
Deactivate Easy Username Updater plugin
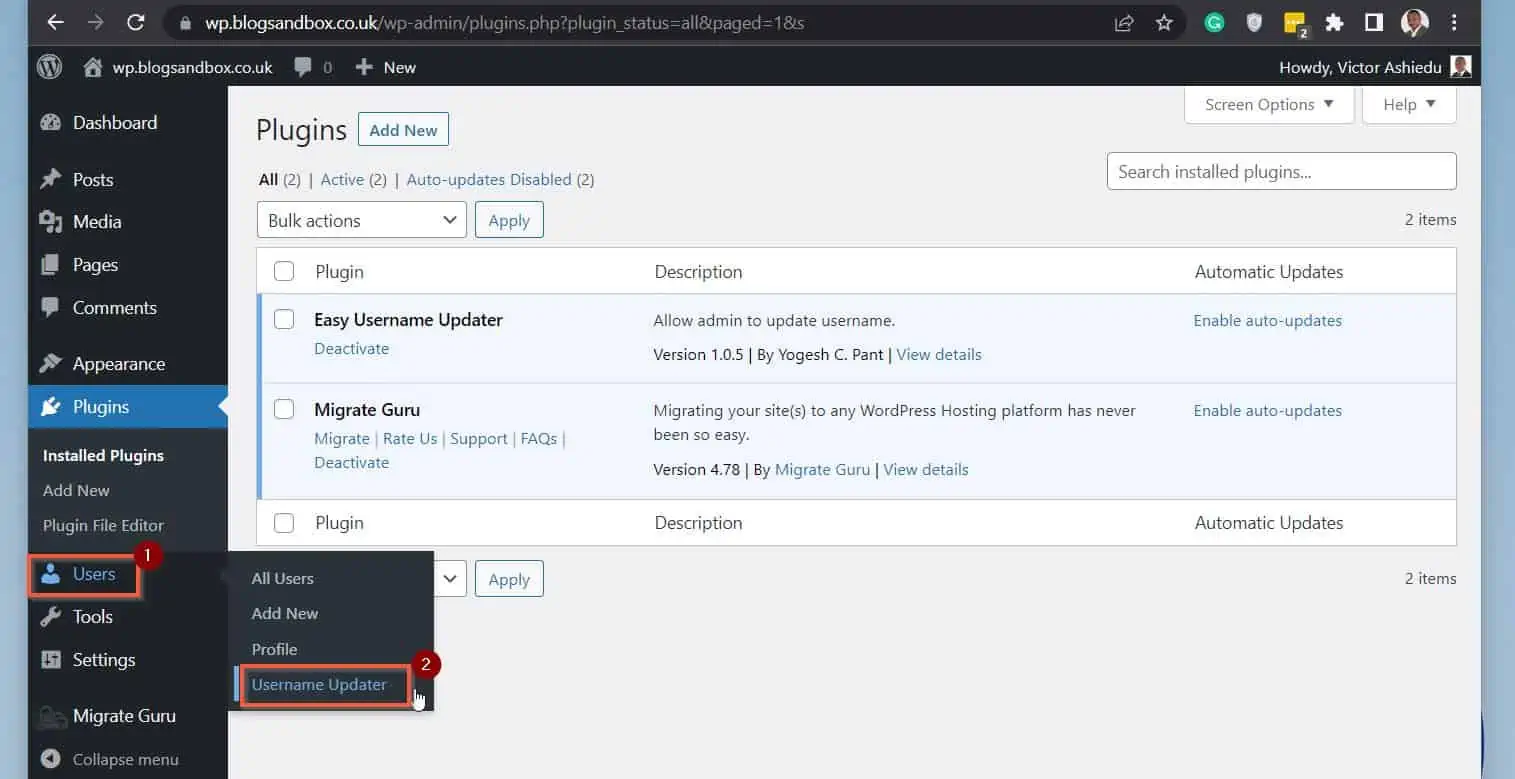(352, 349)
